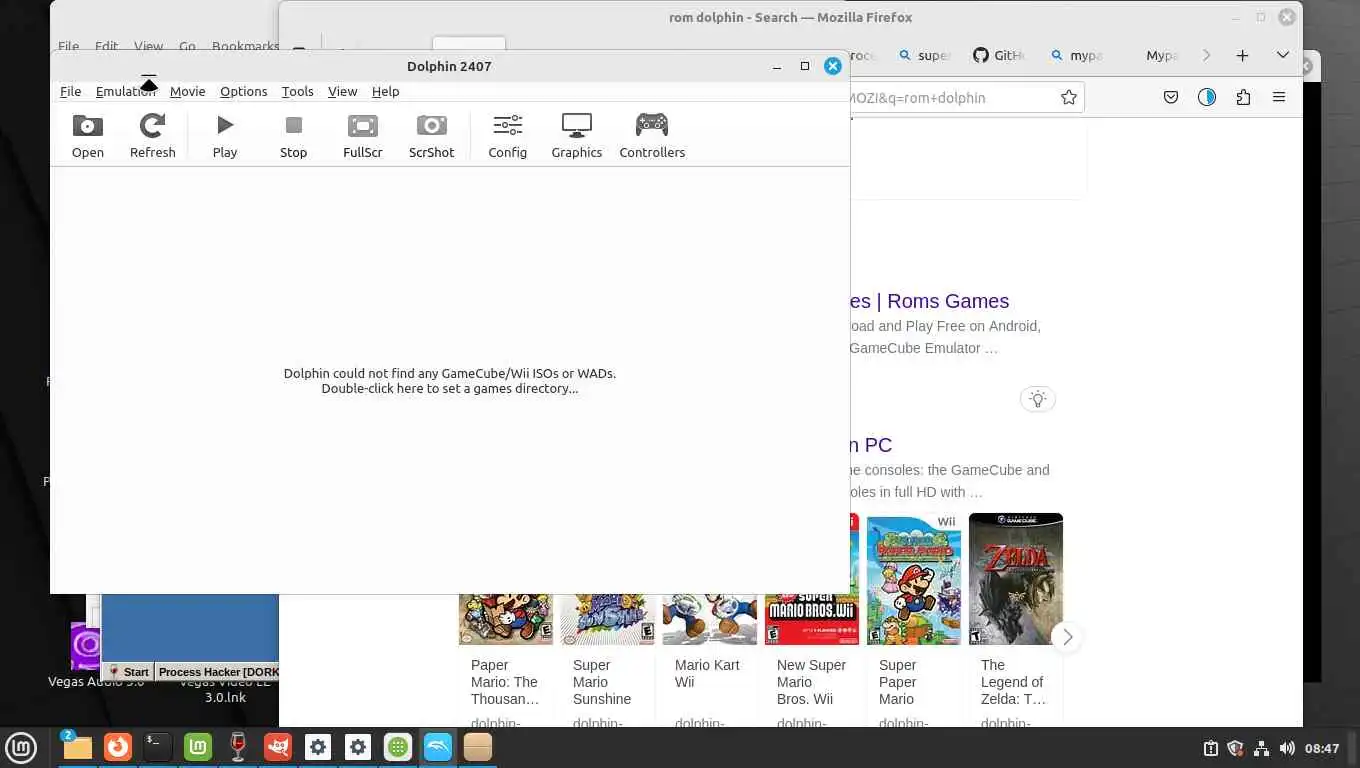Refresh the Dolphin game list
The image size is (1360, 768).
(x=152, y=136)
